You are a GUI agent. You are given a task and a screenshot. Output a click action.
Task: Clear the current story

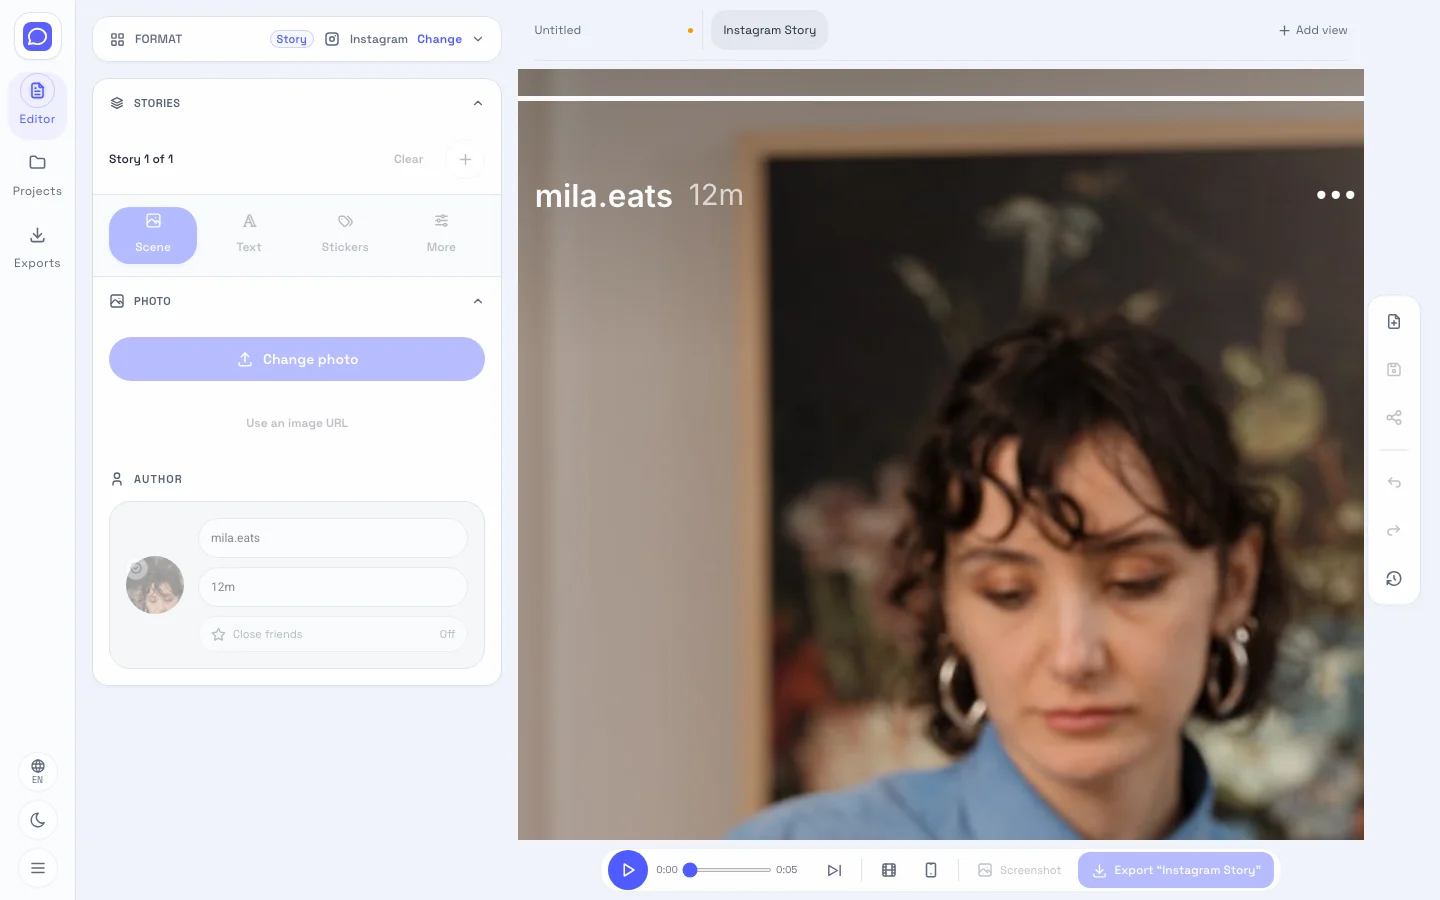coord(408,159)
